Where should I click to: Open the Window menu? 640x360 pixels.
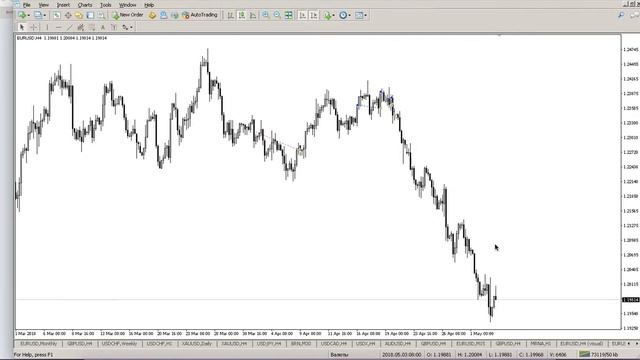127,5
